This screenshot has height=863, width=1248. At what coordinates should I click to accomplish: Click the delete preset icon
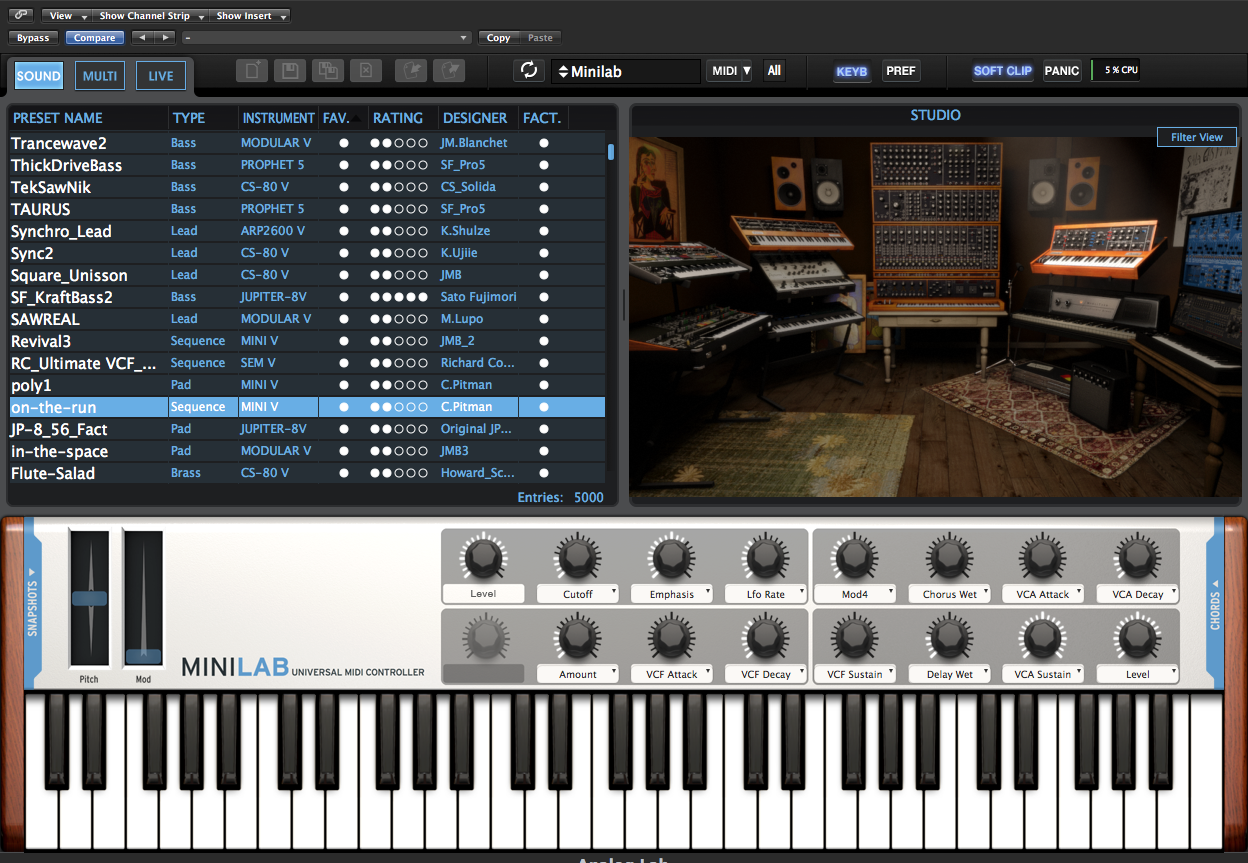click(x=365, y=71)
